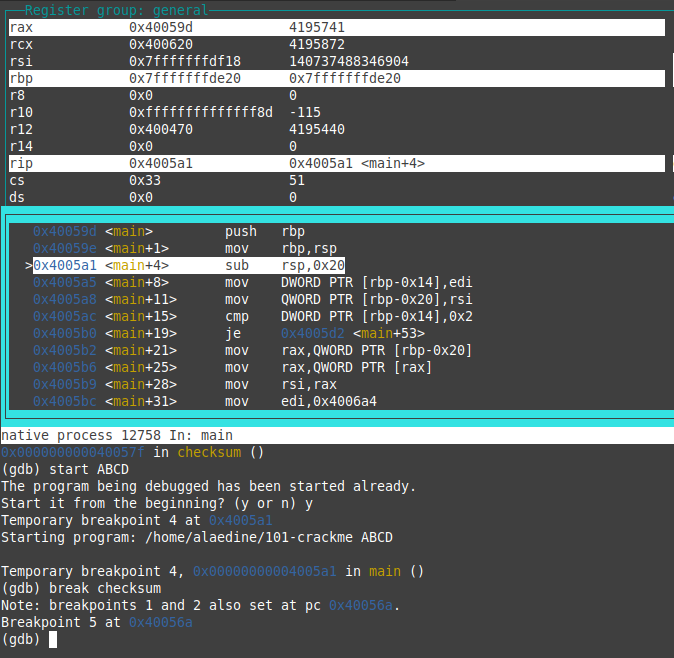Click the je jump target address 0x4005d2
674x658 pixels.
click(x=313, y=333)
